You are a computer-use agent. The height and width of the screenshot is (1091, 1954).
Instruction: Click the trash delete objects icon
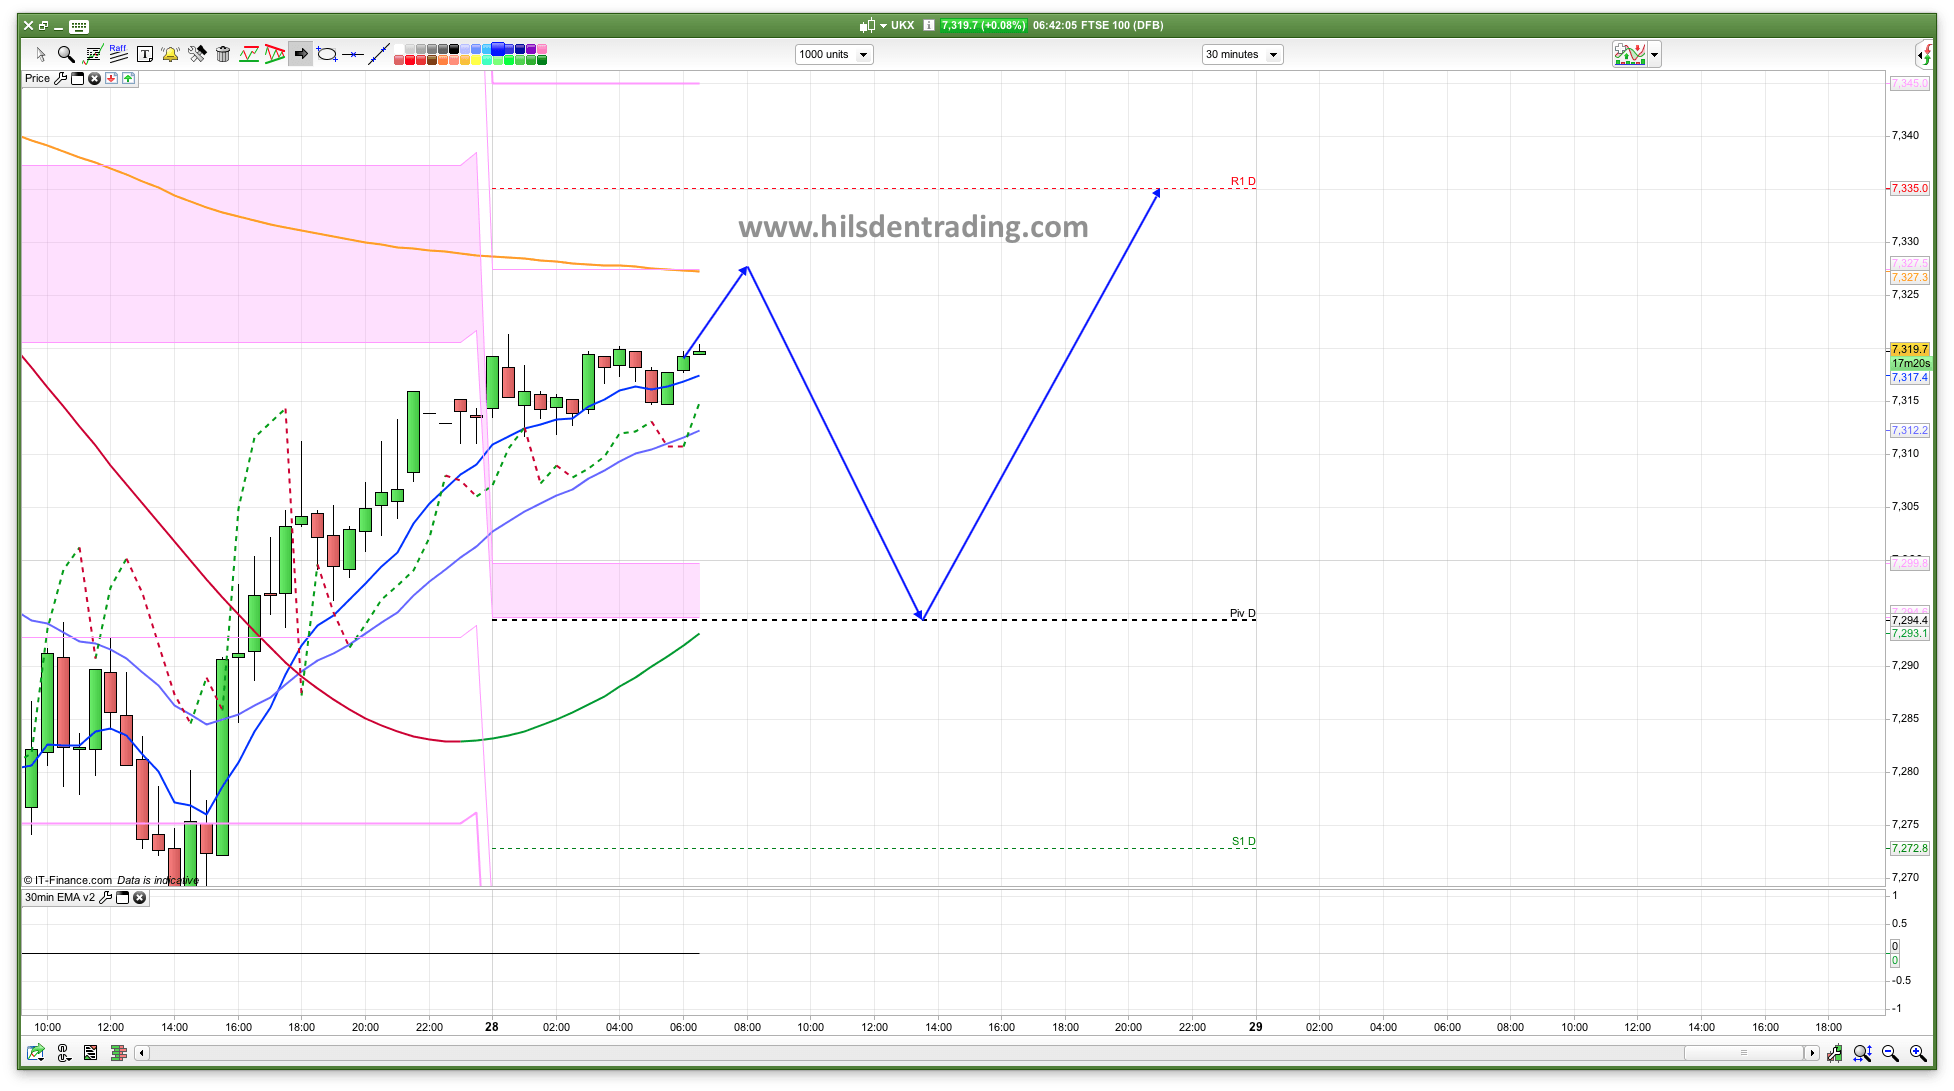(x=223, y=54)
